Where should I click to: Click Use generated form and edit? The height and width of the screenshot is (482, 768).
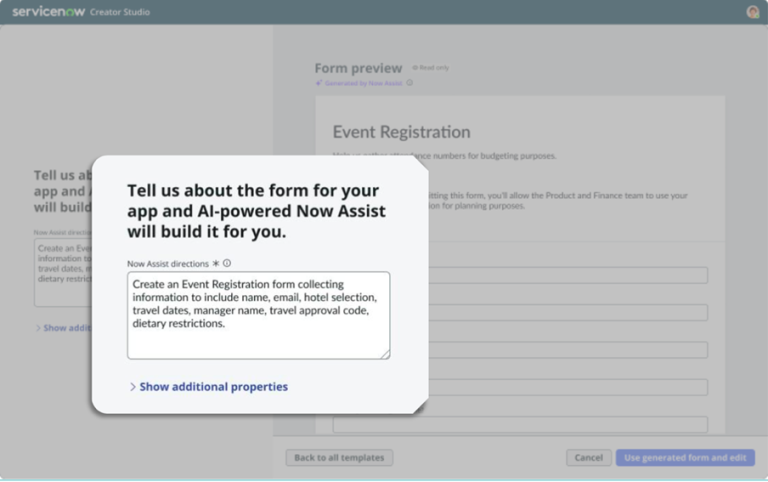[685, 458]
